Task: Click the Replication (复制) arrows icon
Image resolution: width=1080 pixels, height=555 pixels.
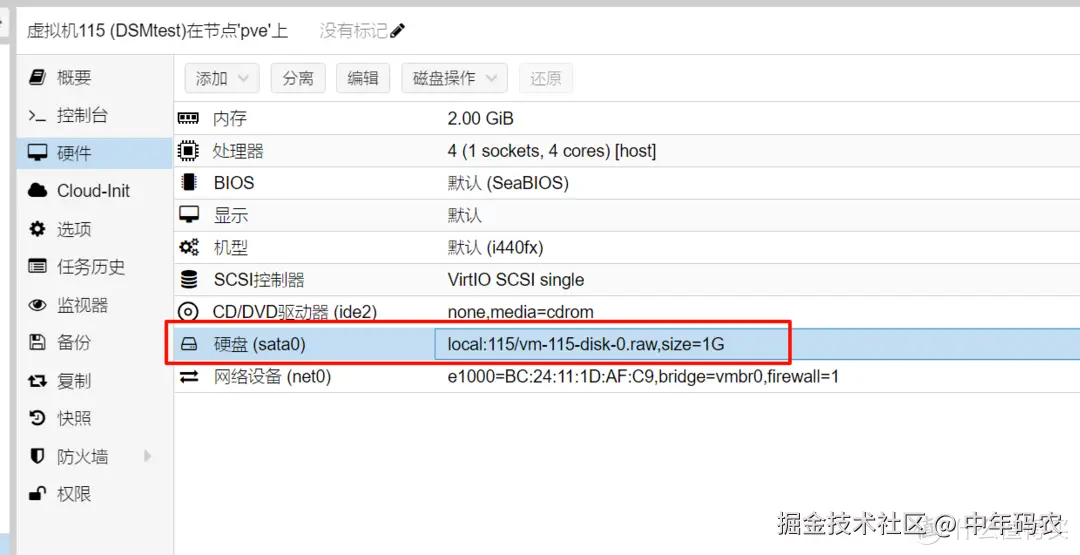Action: (37, 380)
